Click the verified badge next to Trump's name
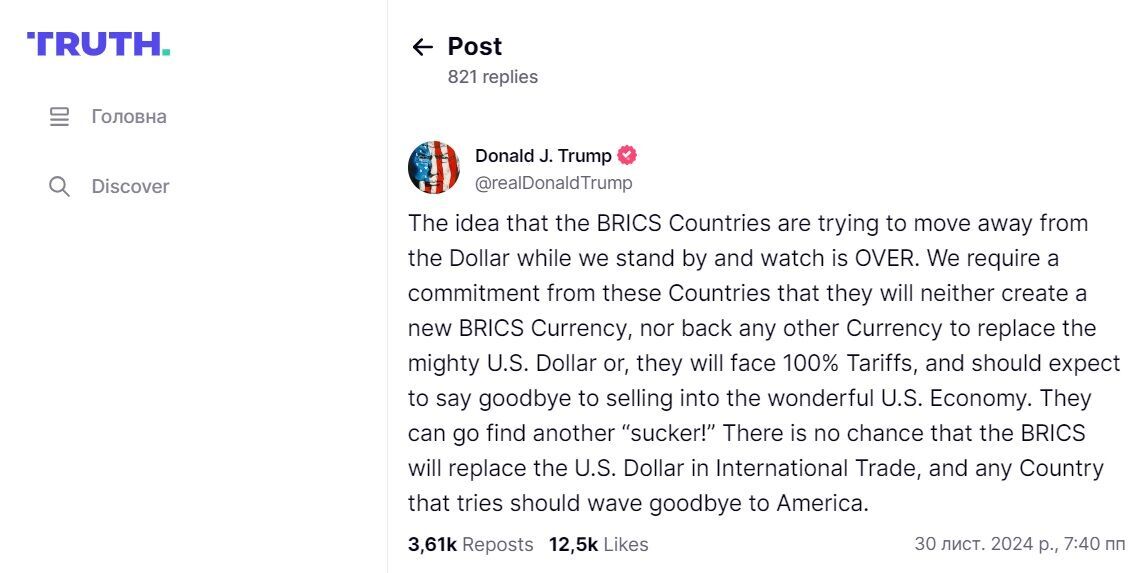Image resolution: width=1142 pixels, height=573 pixels. pos(627,155)
